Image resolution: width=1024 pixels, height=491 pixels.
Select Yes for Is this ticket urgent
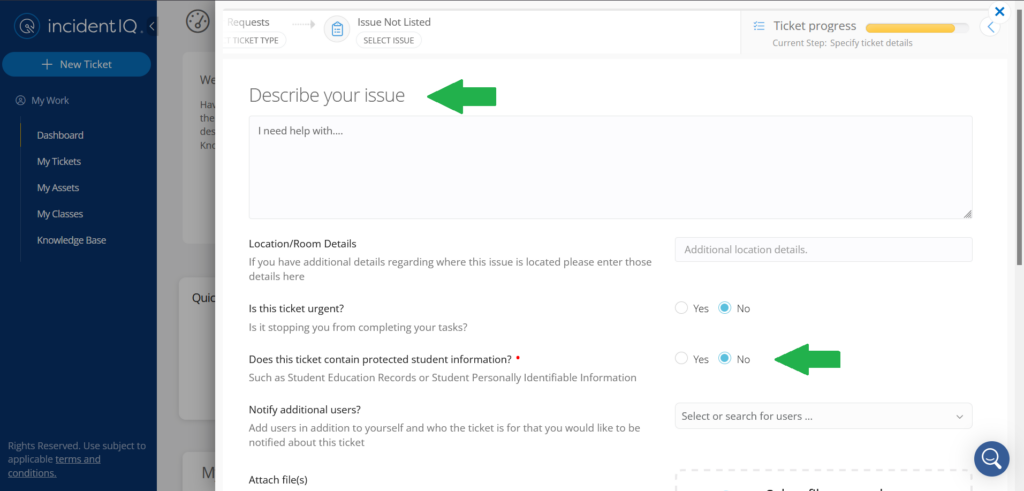pyautogui.click(x=681, y=308)
